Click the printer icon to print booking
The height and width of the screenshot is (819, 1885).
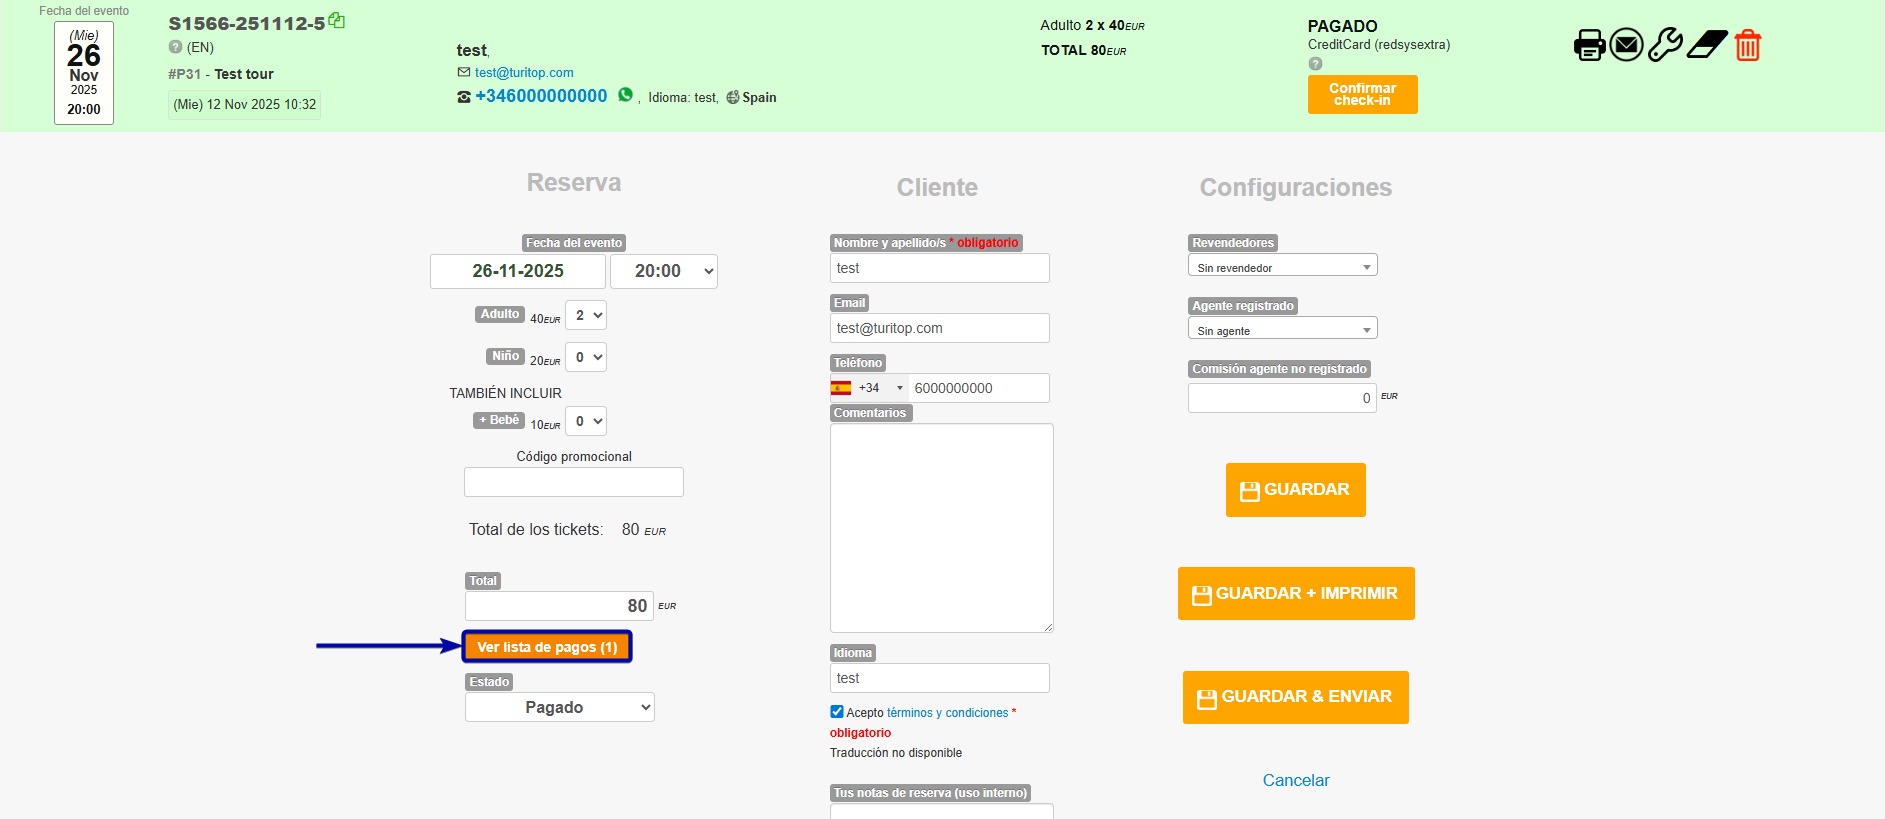1589,45
